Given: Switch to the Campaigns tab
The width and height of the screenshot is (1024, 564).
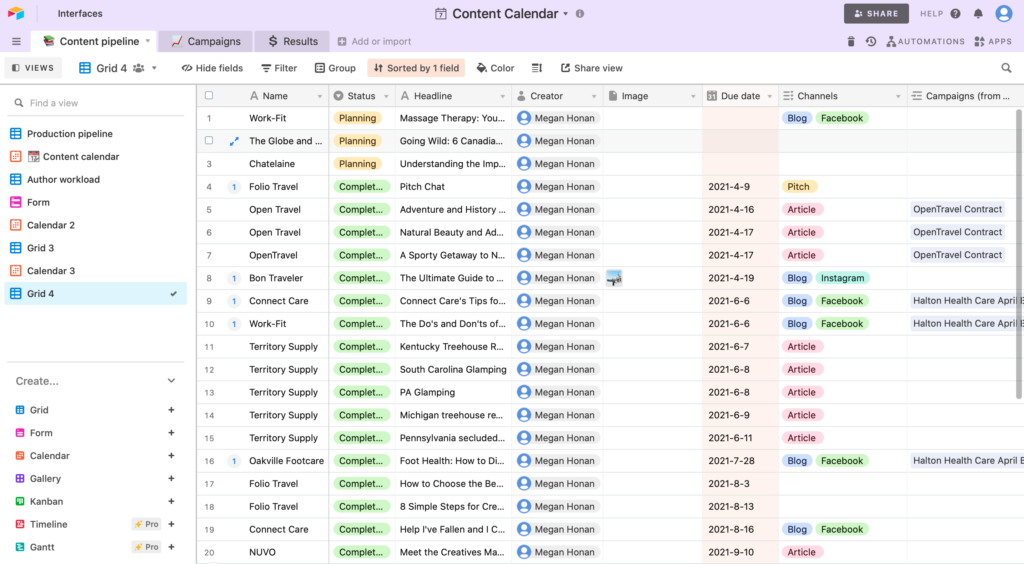Looking at the screenshot, I should 206,41.
